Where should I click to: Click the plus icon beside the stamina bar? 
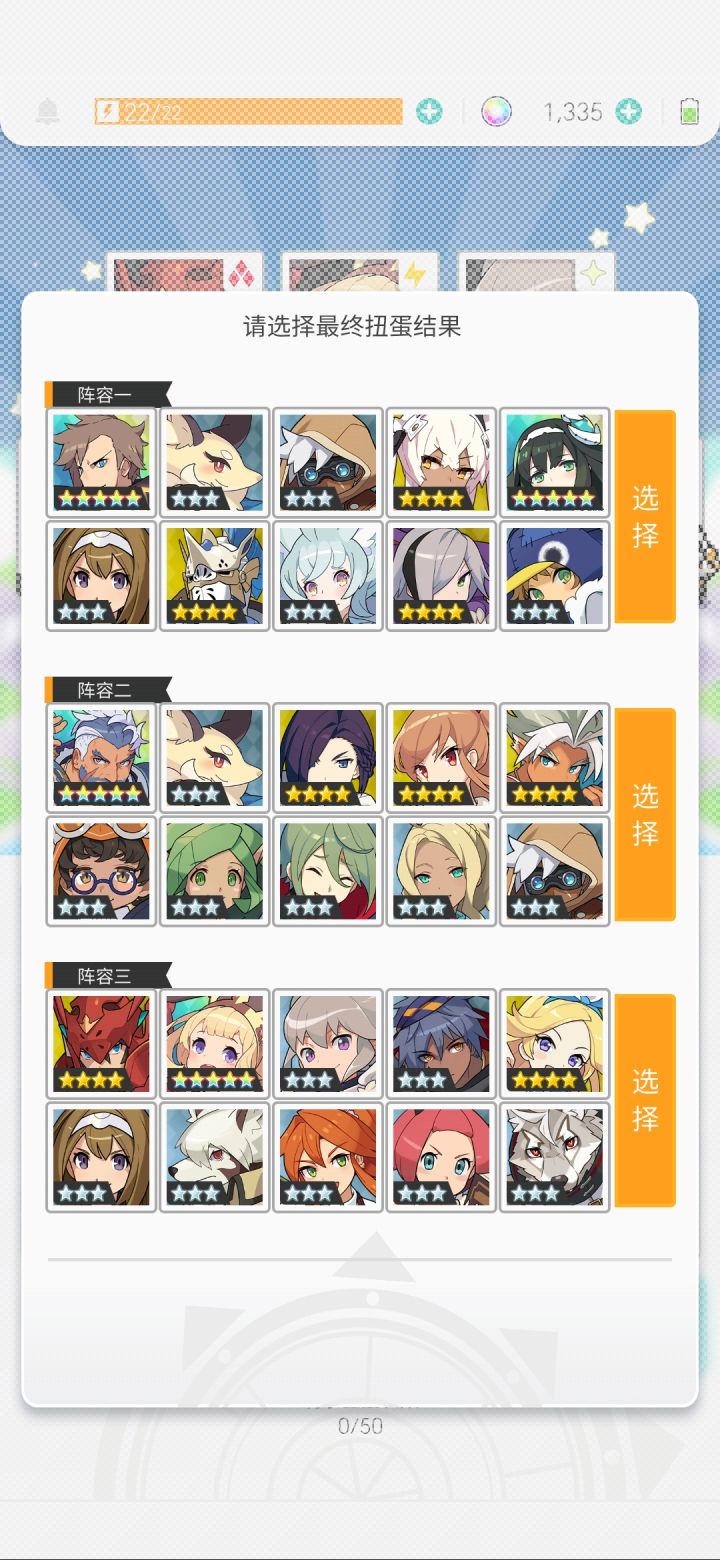coord(429,111)
